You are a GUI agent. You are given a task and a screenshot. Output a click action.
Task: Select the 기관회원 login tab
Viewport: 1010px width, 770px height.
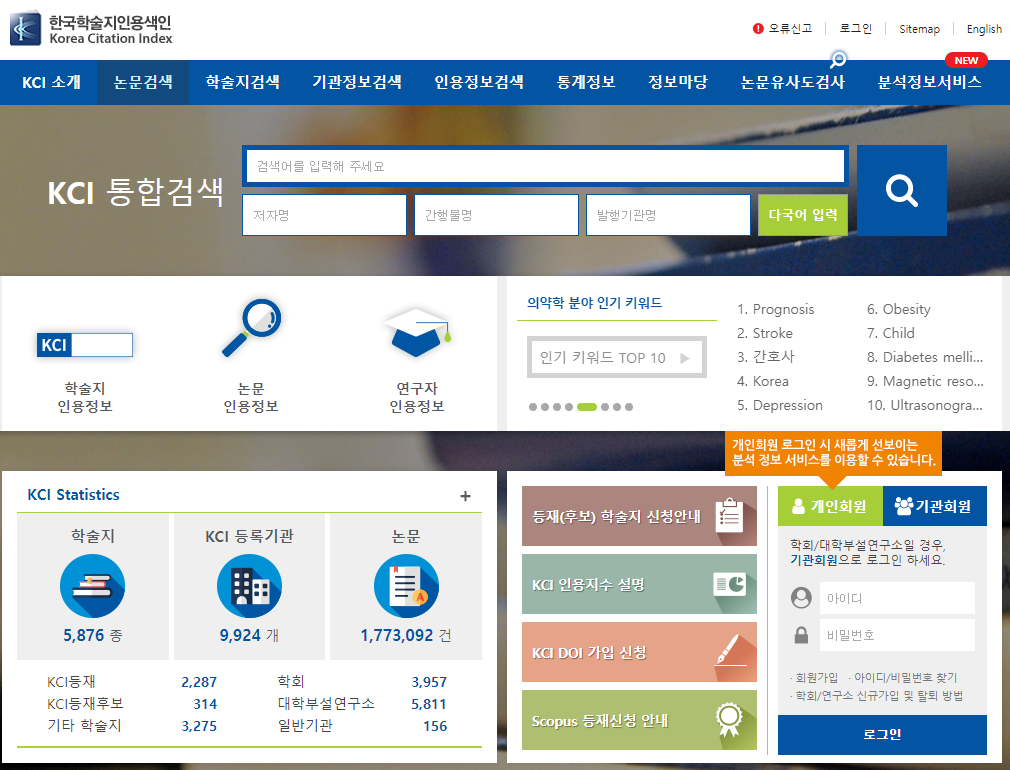click(x=935, y=506)
